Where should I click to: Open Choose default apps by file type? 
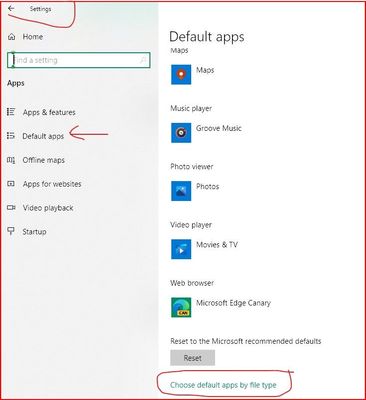[x=223, y=385]
